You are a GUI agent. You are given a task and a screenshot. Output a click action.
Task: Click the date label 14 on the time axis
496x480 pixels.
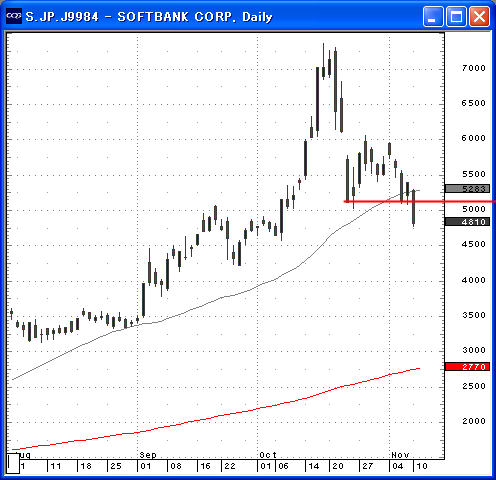click(x=313, y=466)
